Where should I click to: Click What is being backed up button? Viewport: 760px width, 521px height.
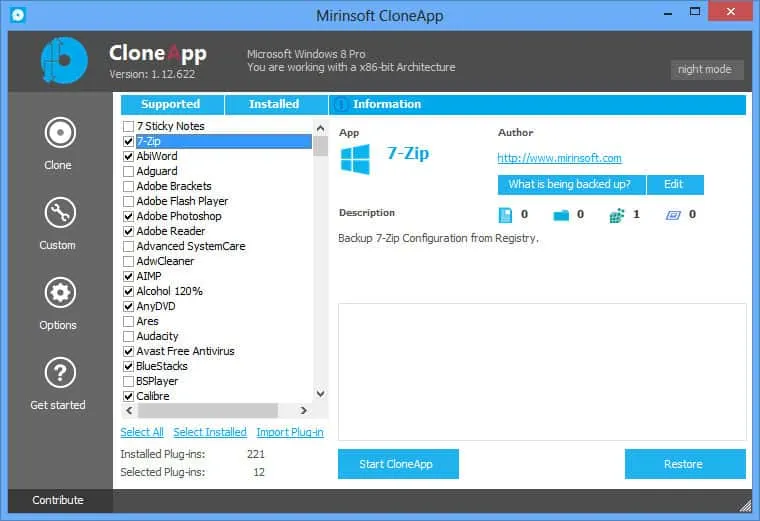point(571,185)
